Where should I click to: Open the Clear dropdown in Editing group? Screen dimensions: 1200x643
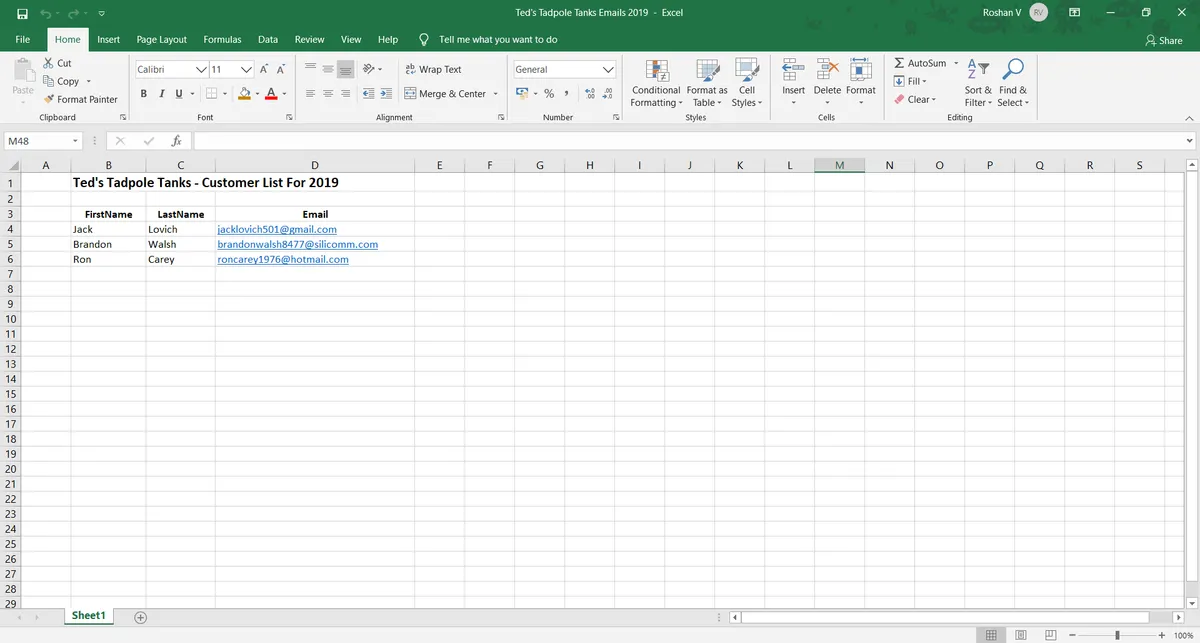click(915, 99)
